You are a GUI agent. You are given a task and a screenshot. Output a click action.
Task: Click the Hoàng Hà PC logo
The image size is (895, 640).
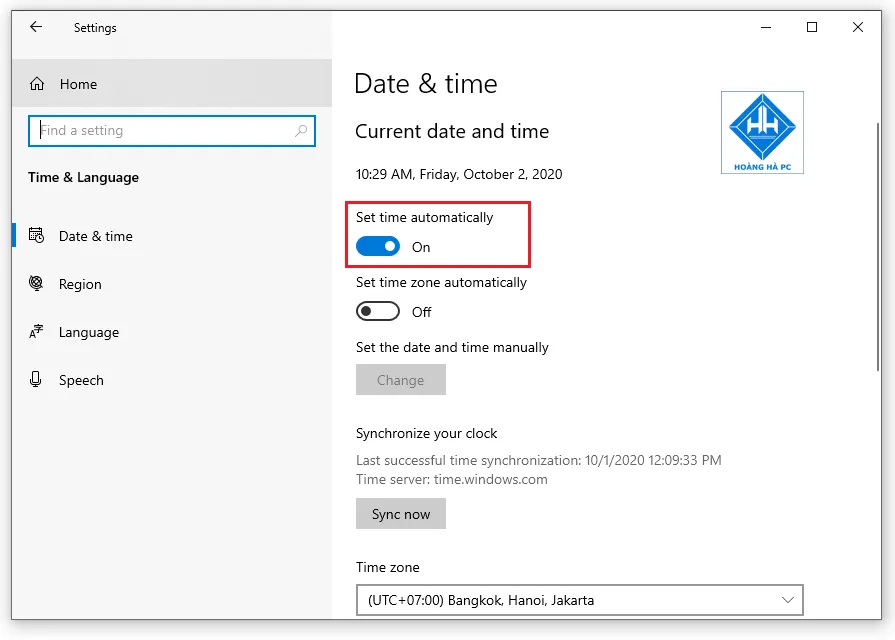point(762,132)
